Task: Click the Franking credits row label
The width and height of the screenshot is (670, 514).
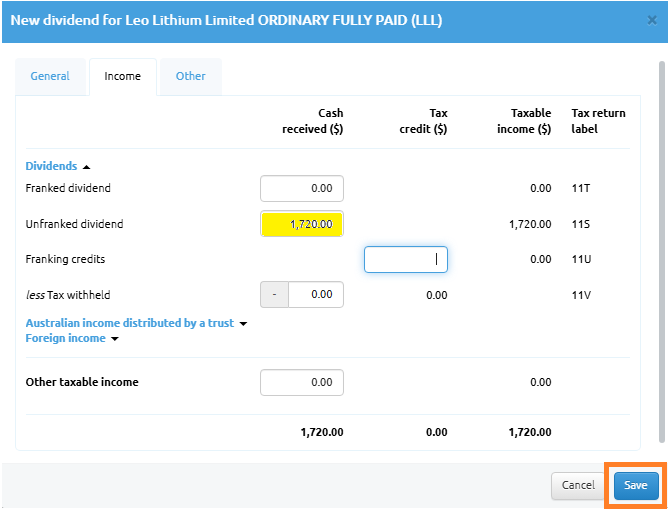Action: coord(65,259)
